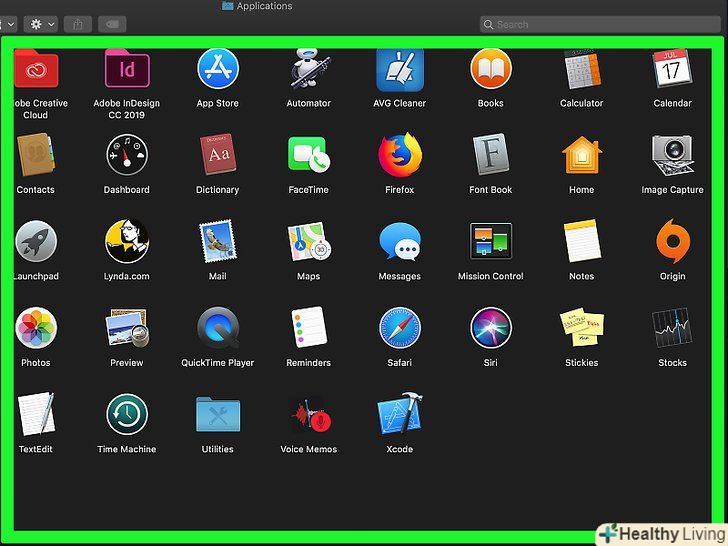Open TextEdit
Viewport: 728px width, 546px height.
coord(36,414)
